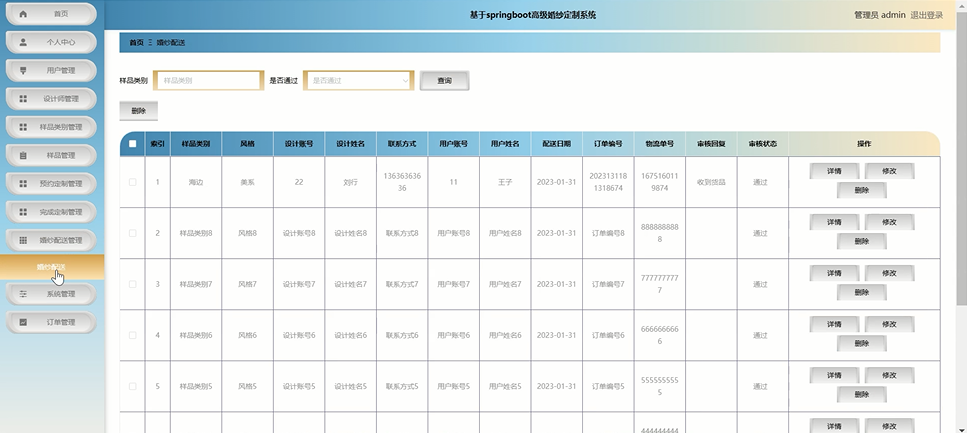Click 修改 for the 订单编号7 row

click(x=889, y=273)
